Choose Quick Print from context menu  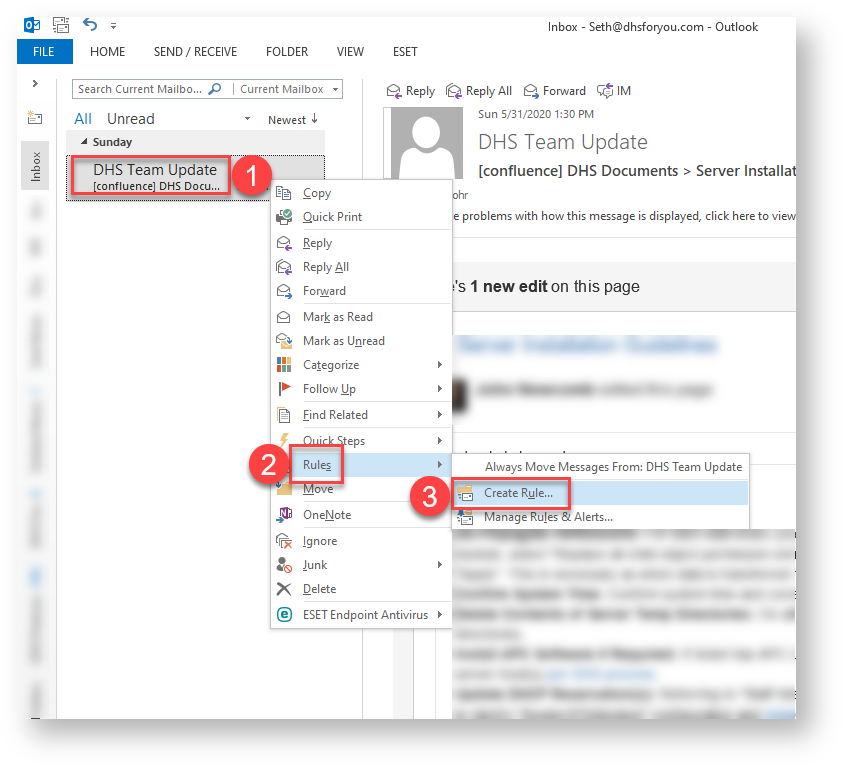pos(332,217)
